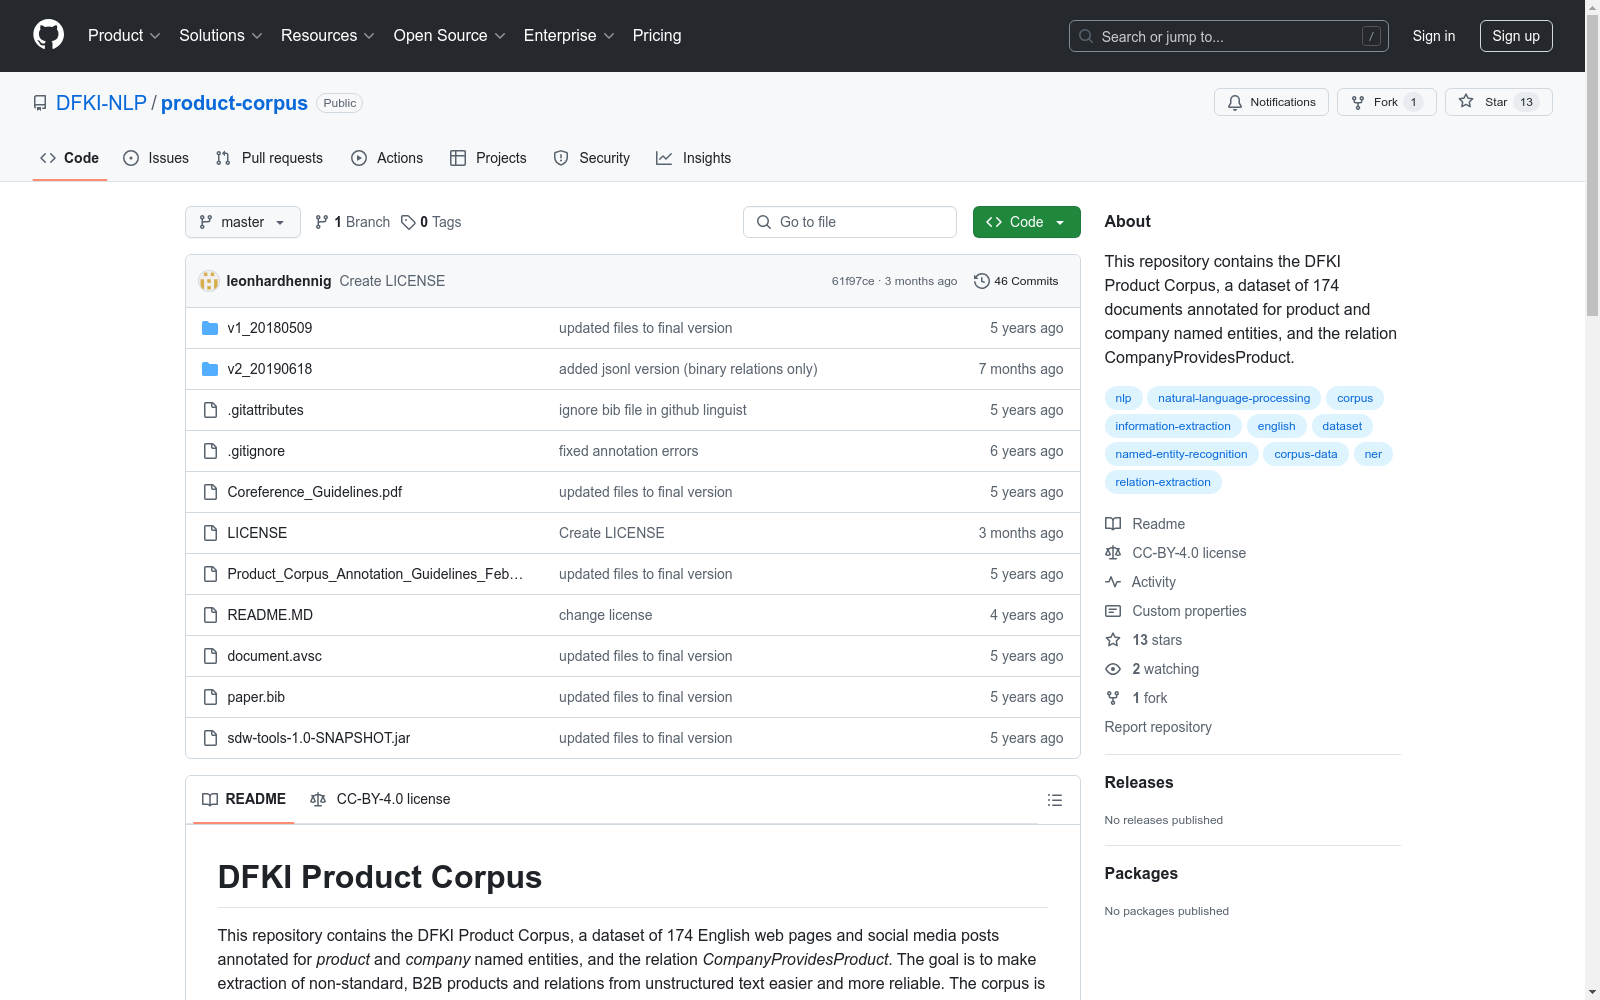This screenshot has width=1600, height=1000.
Task: Open sdw-tools-1.0-SNAPSHOT.jar file
Action: coord(319,738)
